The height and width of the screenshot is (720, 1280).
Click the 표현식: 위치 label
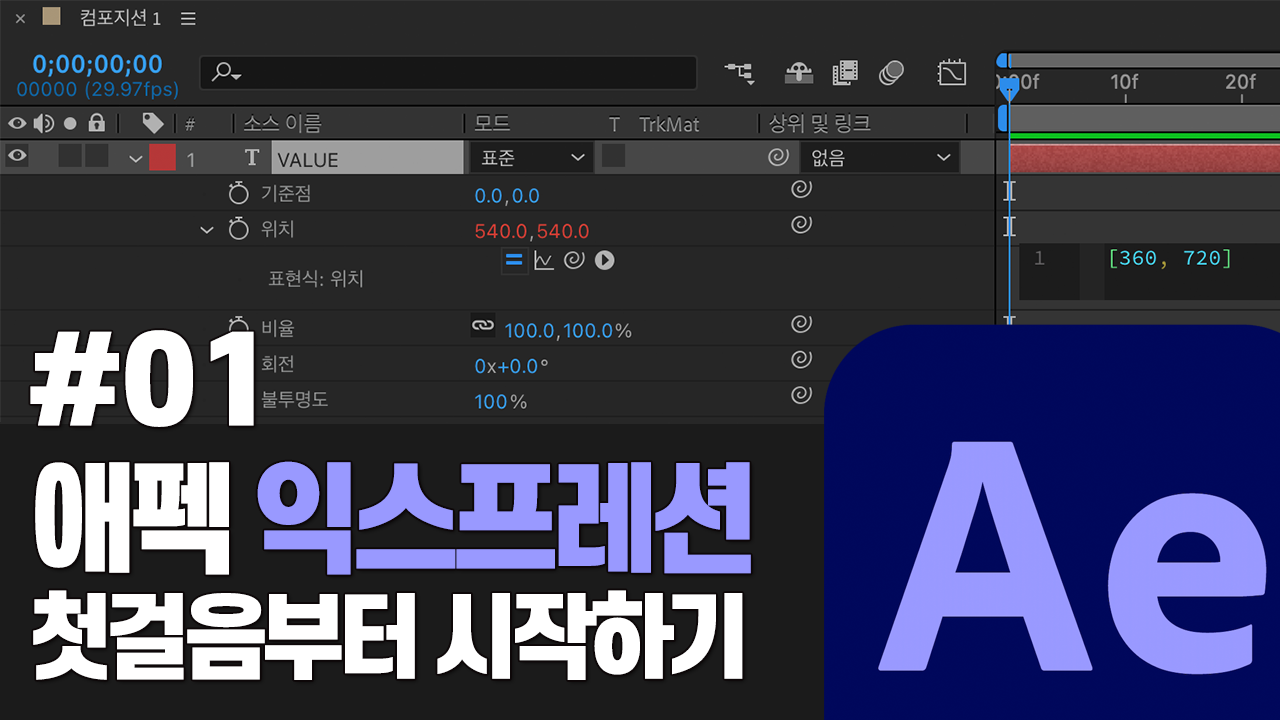pyautogui.click(x=316, y=279)
